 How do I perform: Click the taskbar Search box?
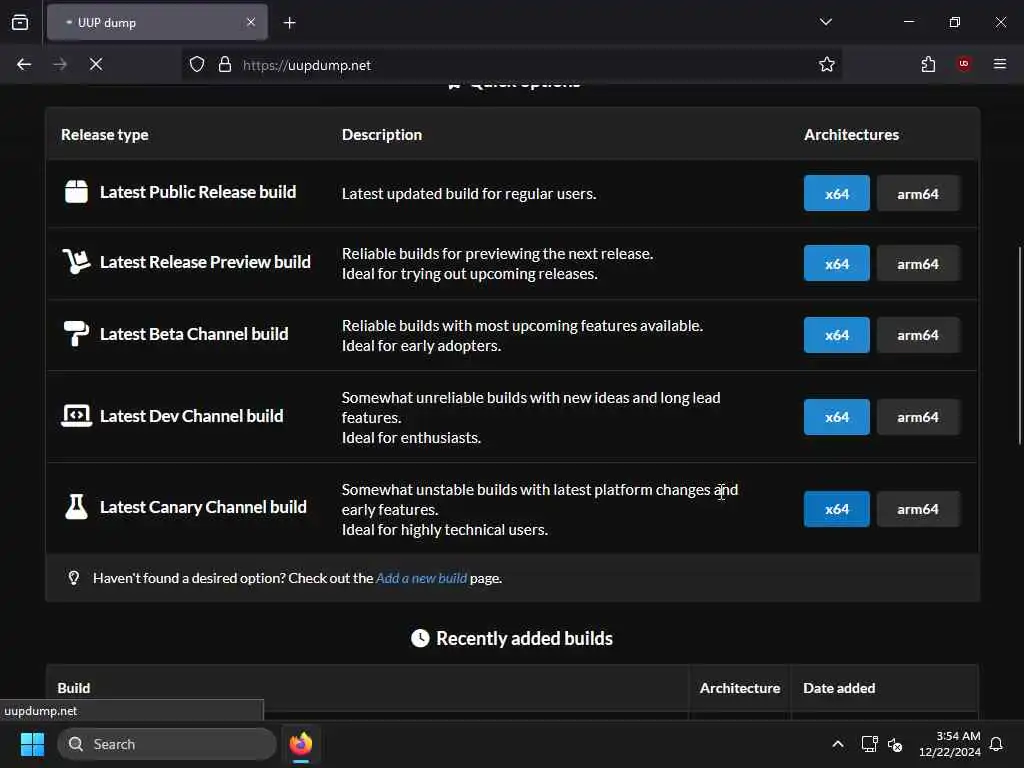pyautogui.click(x=167, y=744)
